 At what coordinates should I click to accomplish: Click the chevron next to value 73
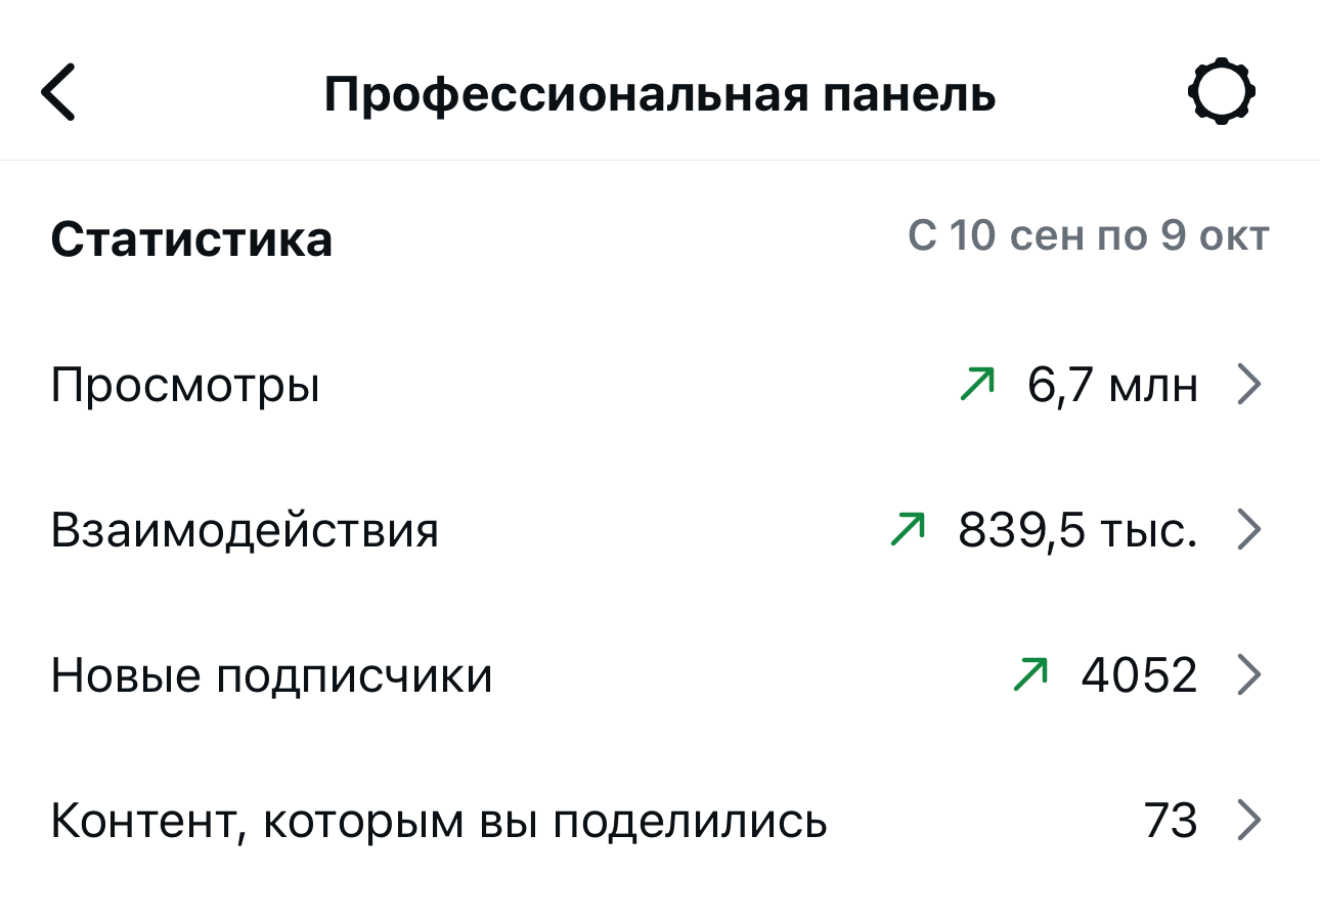coord(1249,821)
